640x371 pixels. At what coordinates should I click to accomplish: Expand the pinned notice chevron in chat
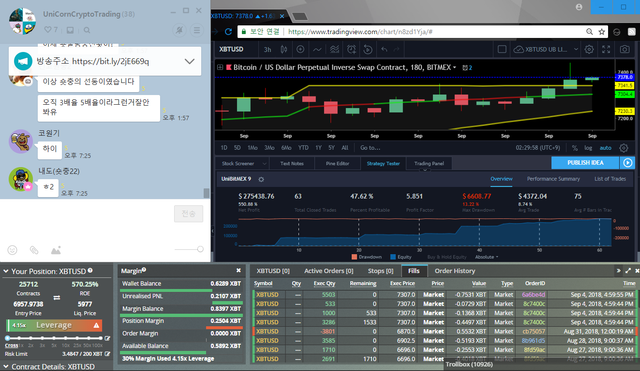click(189, 61)
